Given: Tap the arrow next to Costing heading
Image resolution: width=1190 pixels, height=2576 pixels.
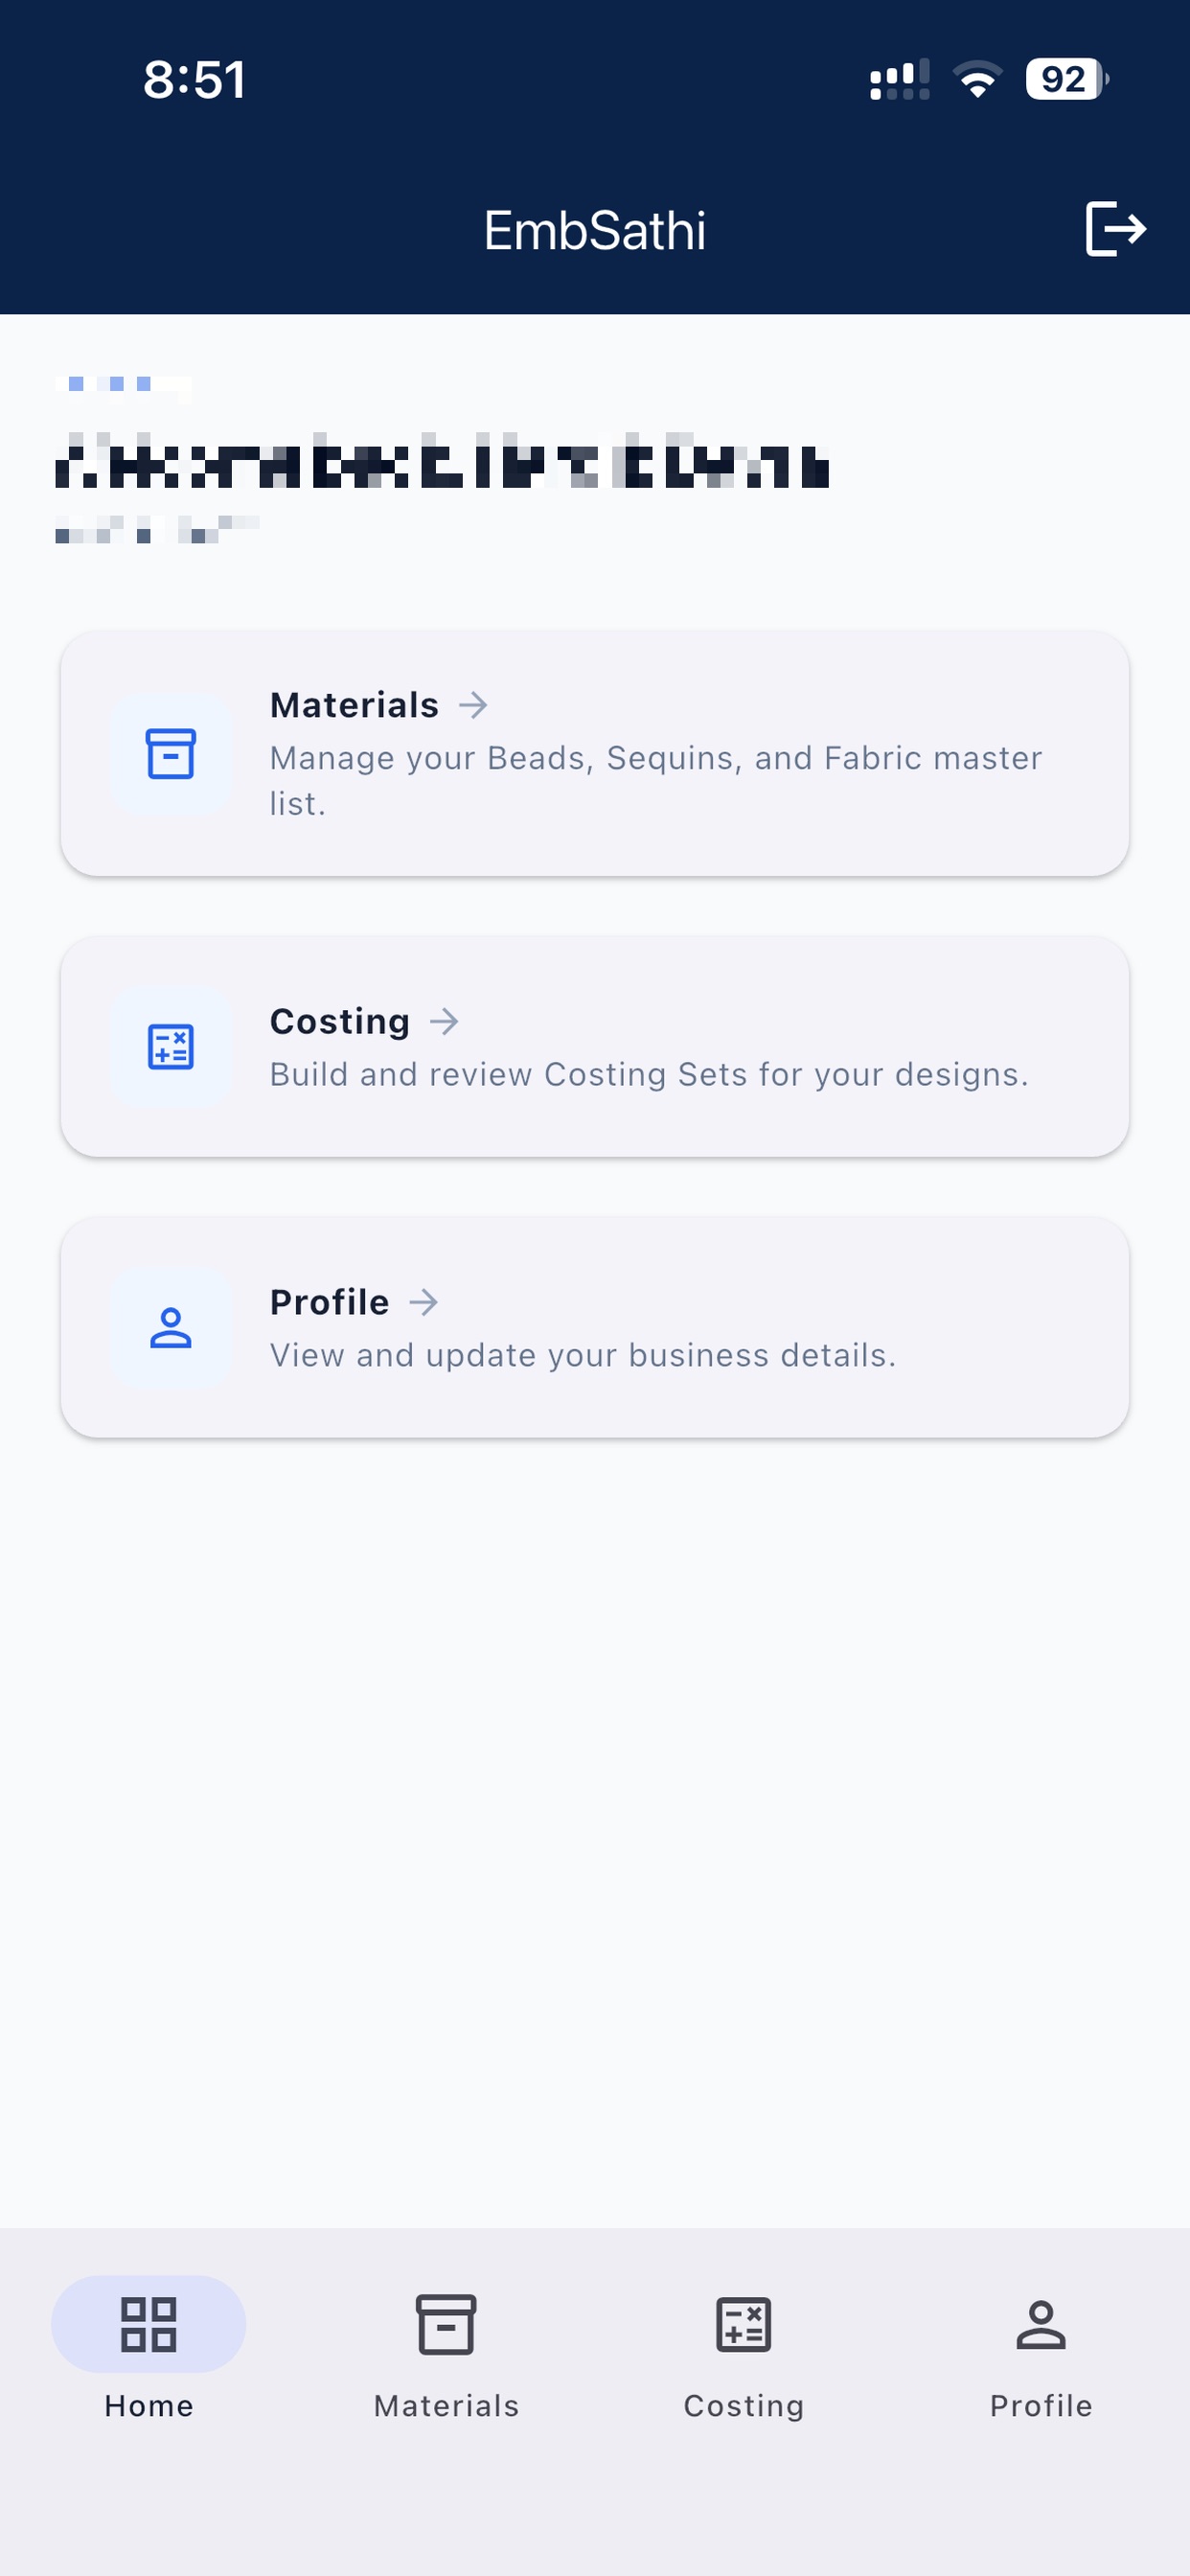Looking at the screenshot, I should tap(444, 1021).
